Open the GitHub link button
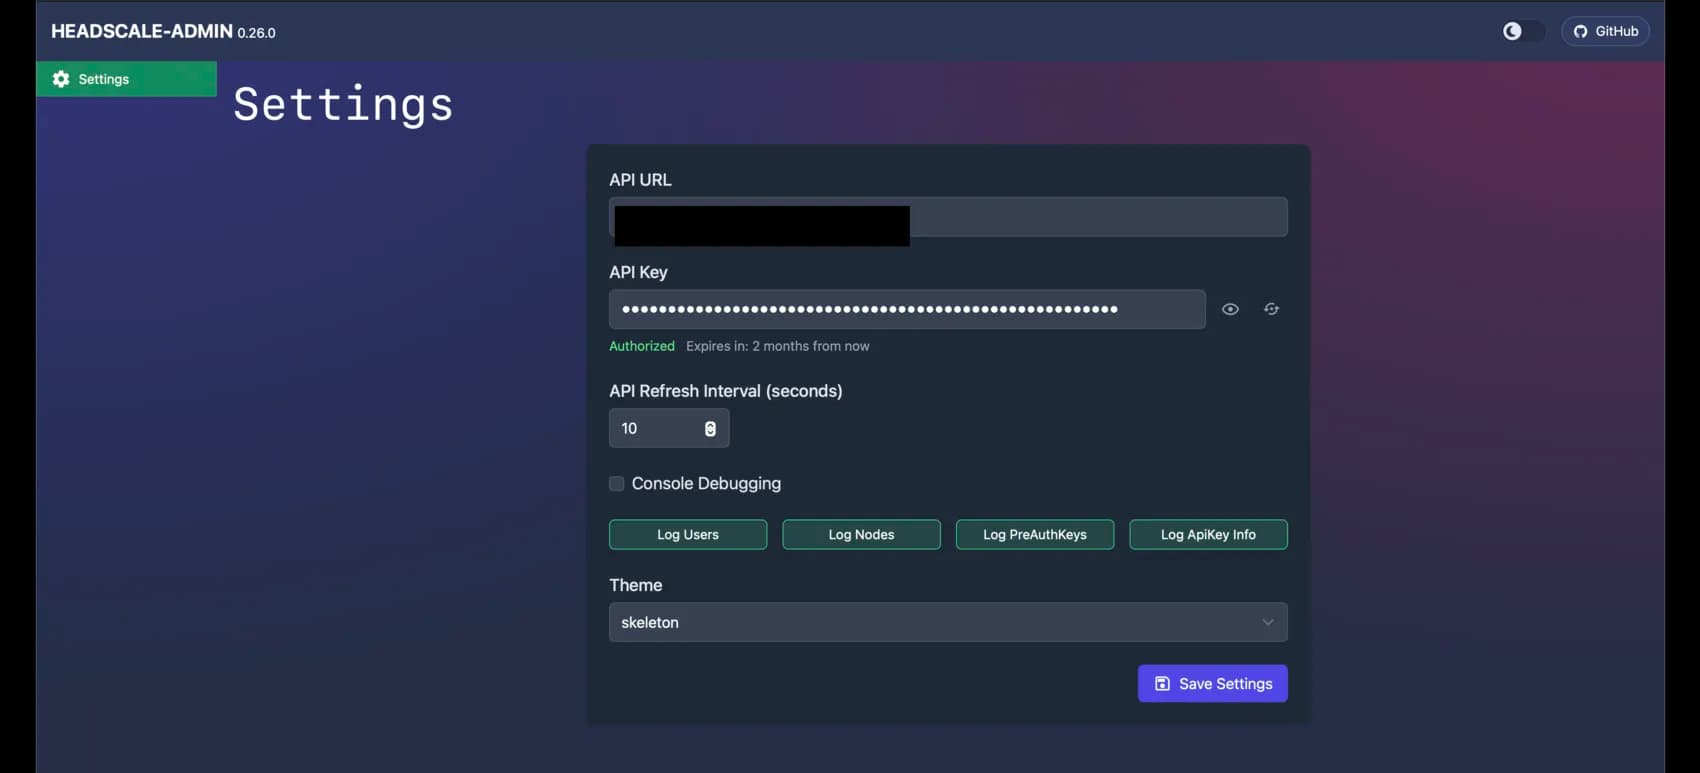The height and width of the screenshot is (773, 1700). (x=1605, y=31)
